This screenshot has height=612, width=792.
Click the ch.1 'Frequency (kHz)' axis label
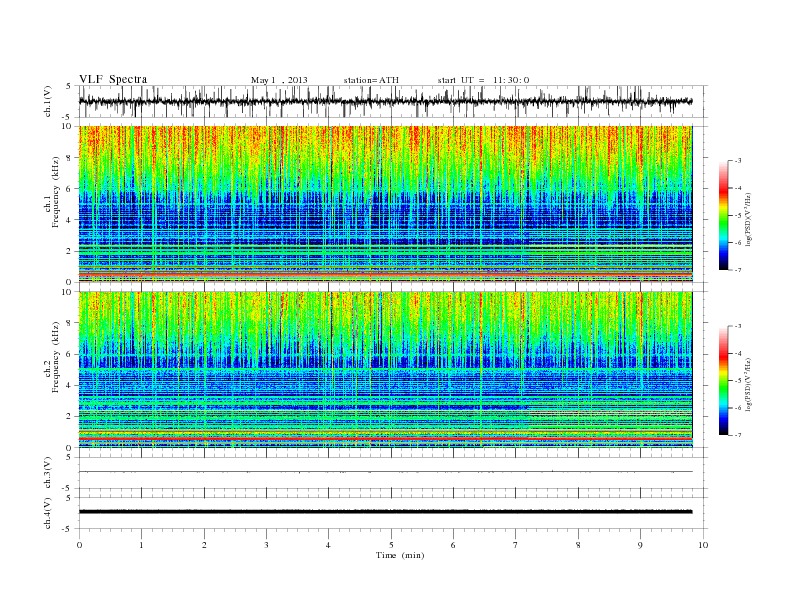point(55,191)
